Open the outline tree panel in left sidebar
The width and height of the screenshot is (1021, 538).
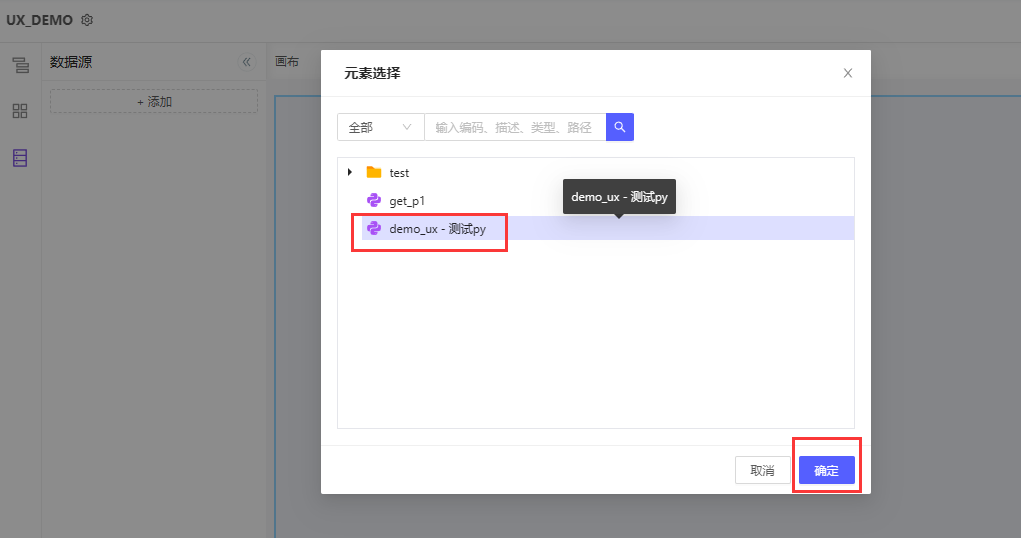pyautogui.click(x=20, y=66)
